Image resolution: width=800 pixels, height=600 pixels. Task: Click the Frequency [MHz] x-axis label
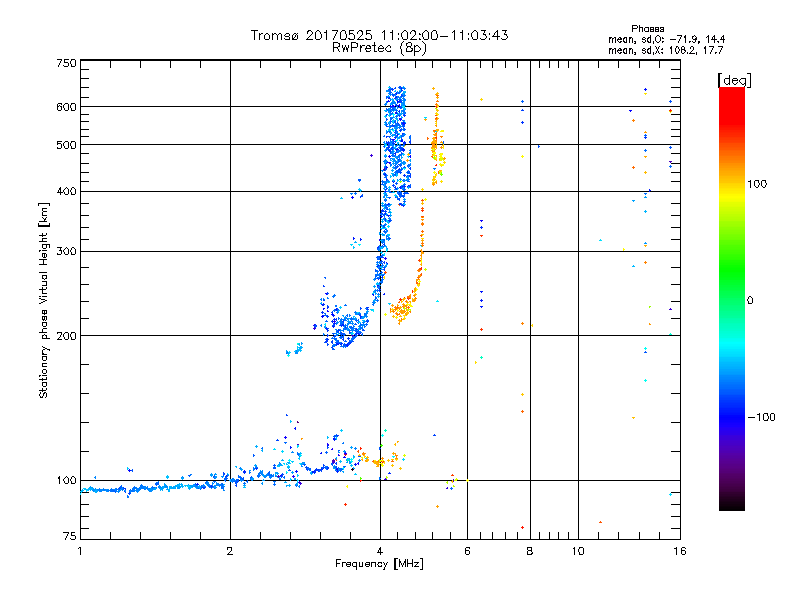pos(379,565)
